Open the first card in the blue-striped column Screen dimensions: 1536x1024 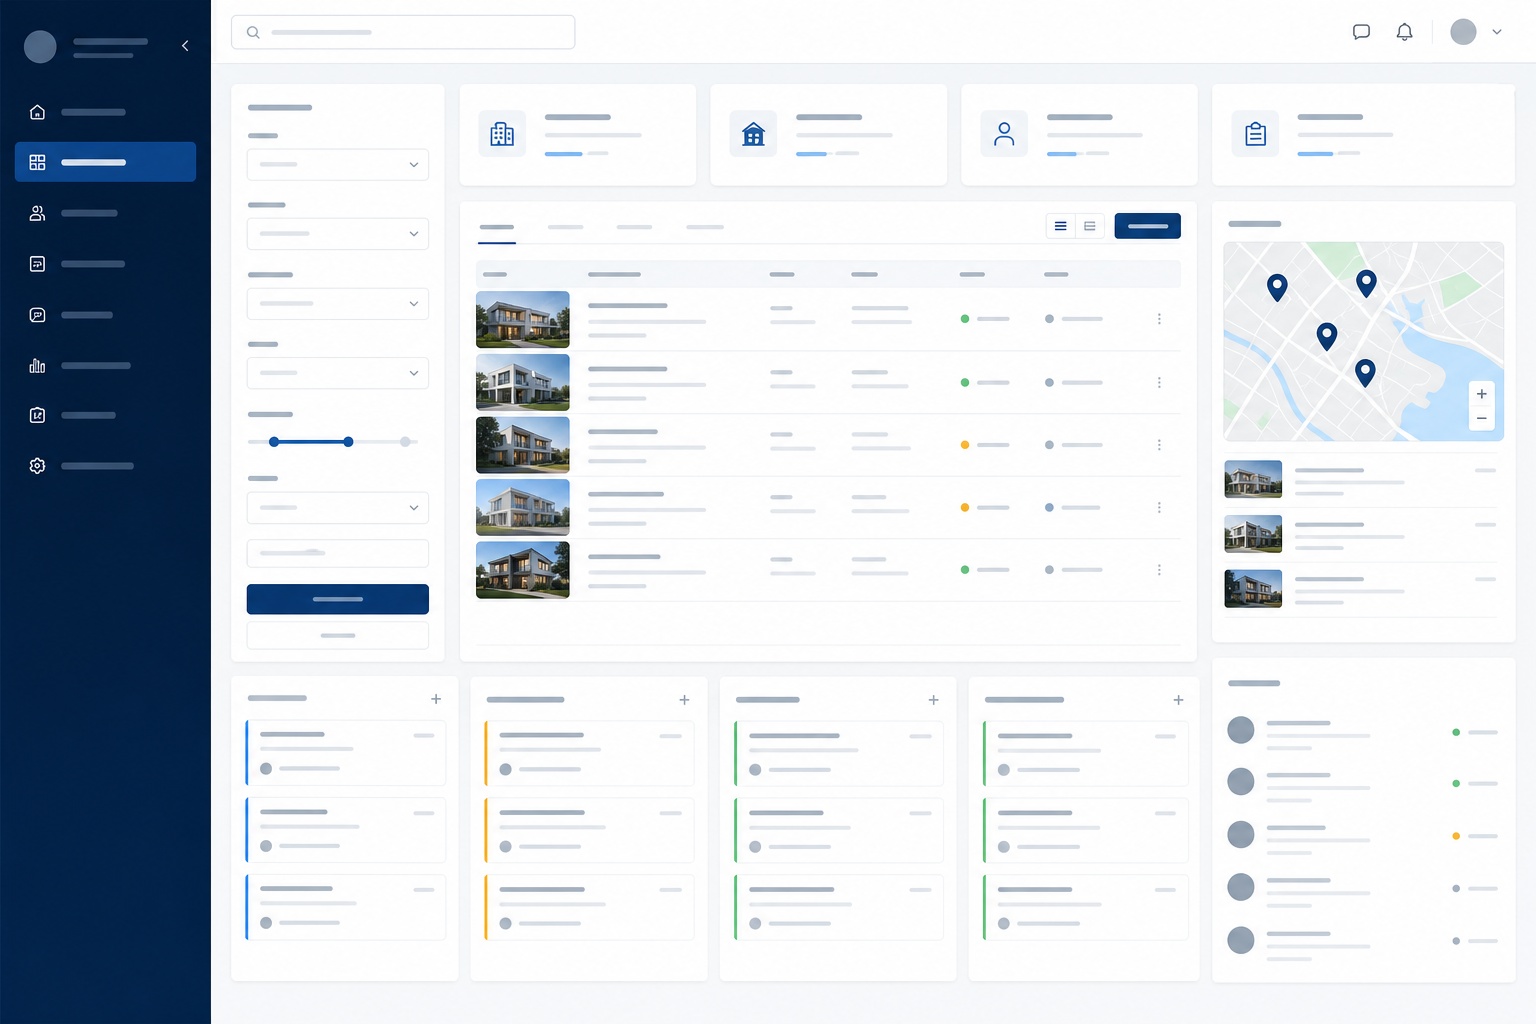click(345, 752)
